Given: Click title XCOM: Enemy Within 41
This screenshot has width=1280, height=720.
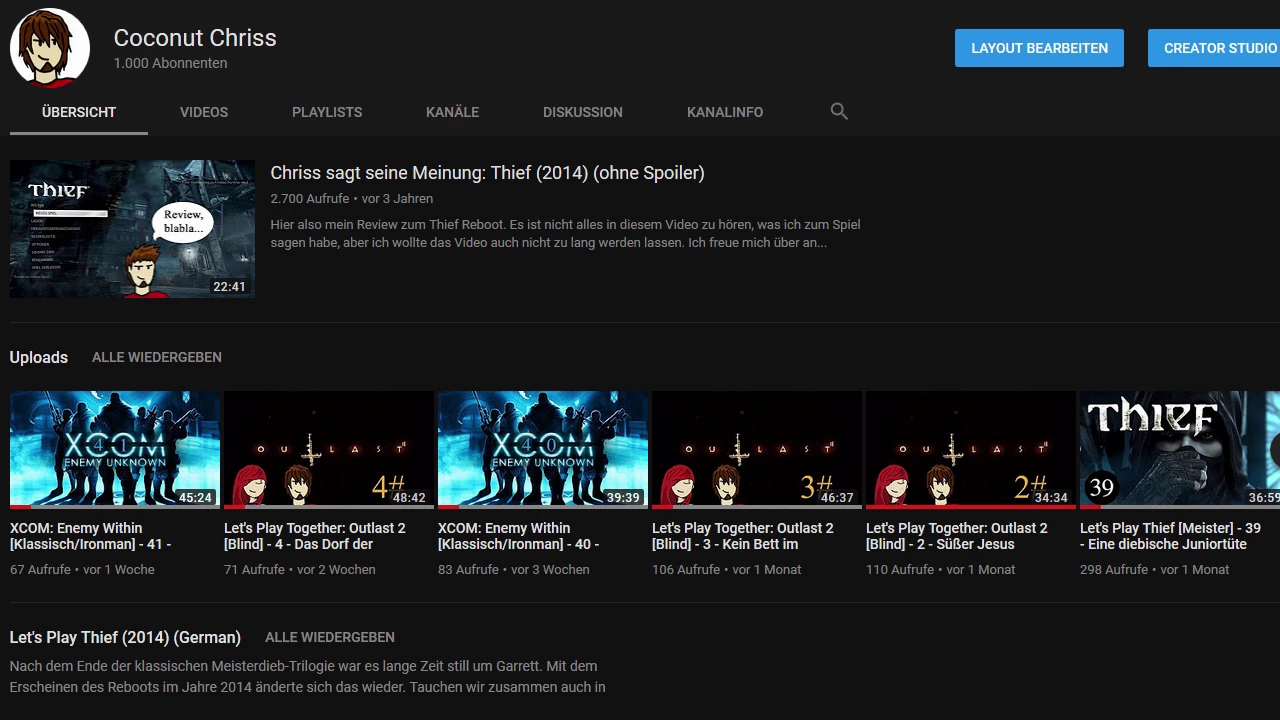Looking at the screenshot, I should [x=91, y=536].
